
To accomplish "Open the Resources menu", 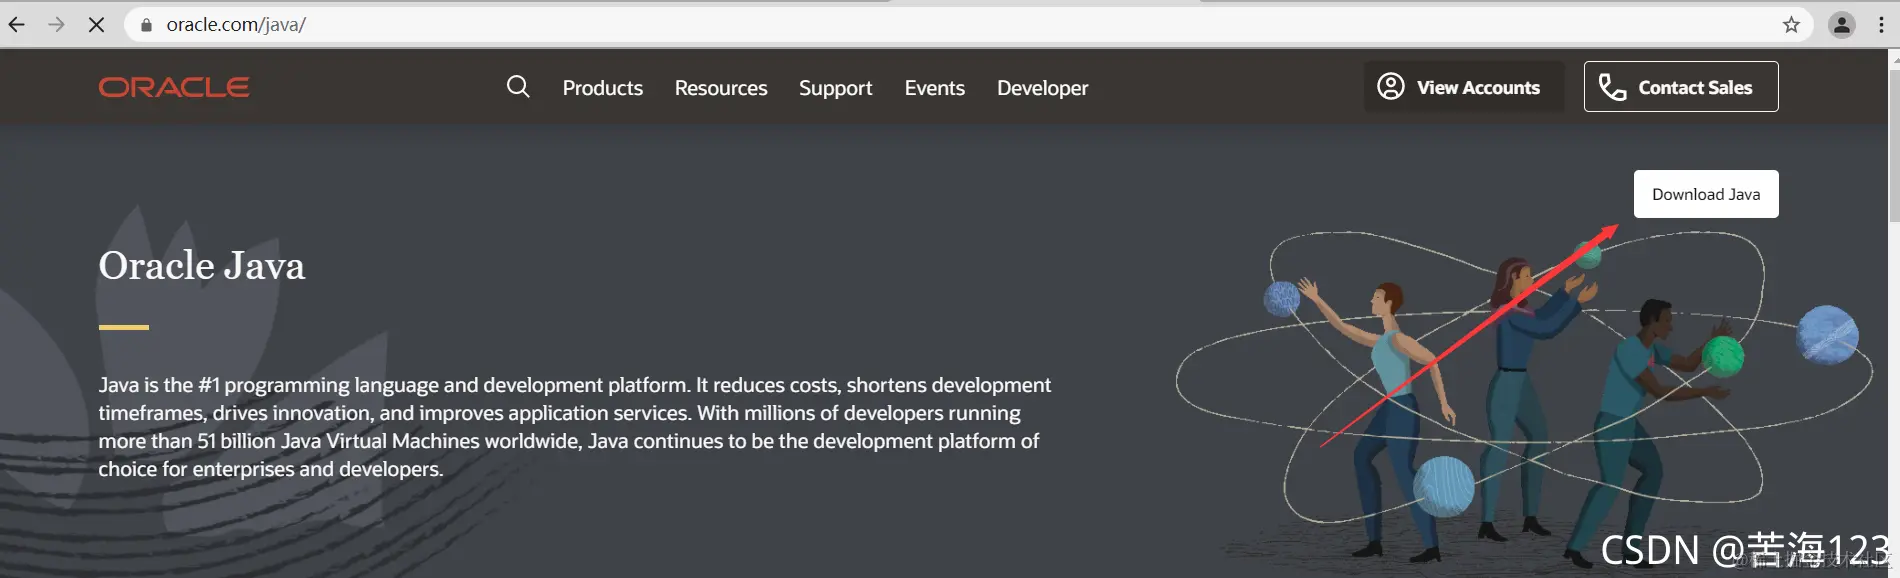I will (x=721, y=88).
